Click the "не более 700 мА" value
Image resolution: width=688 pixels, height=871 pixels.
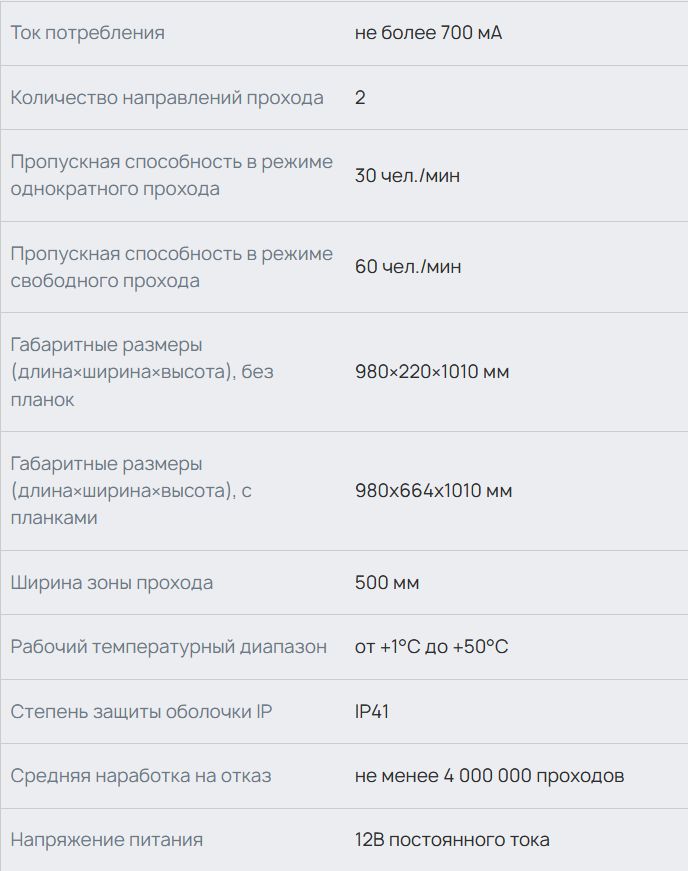[428, 33]
